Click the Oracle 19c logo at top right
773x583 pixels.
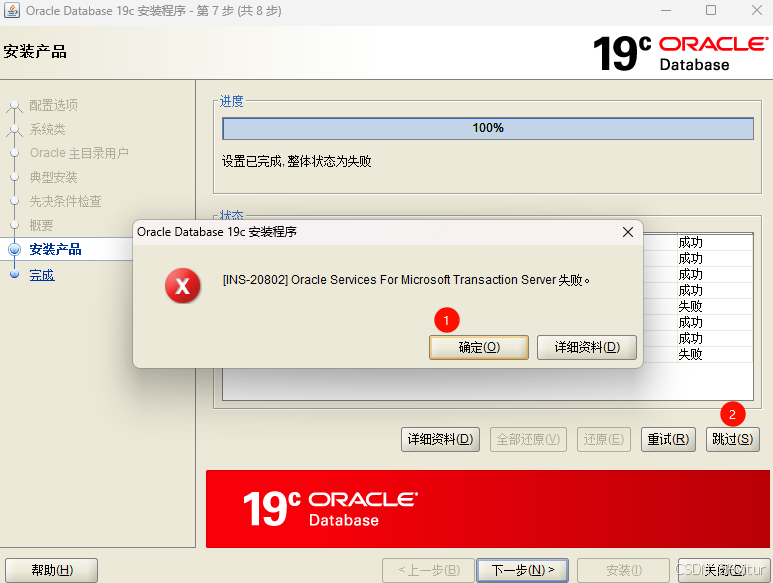pos(680,53)
